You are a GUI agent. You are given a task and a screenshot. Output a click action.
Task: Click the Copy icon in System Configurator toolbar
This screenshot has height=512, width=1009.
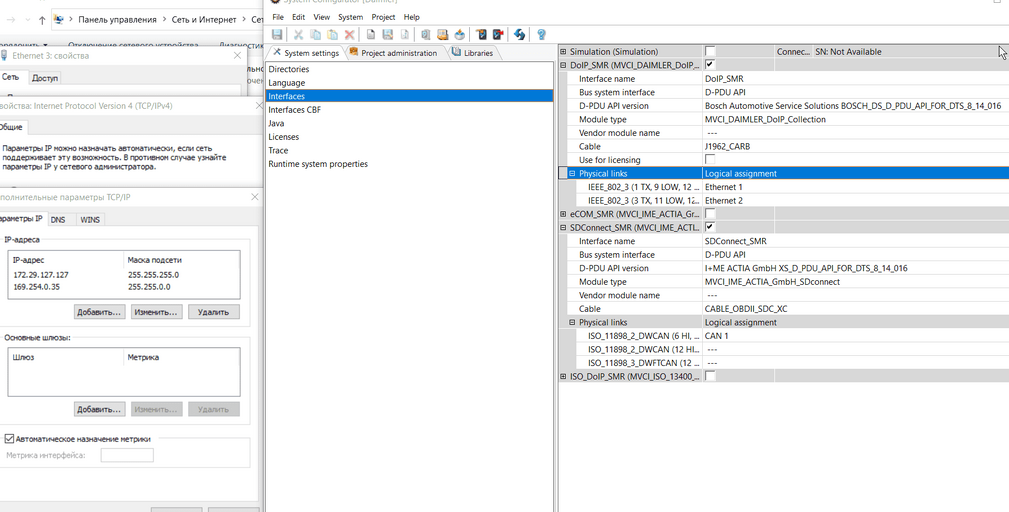(315, 35)
